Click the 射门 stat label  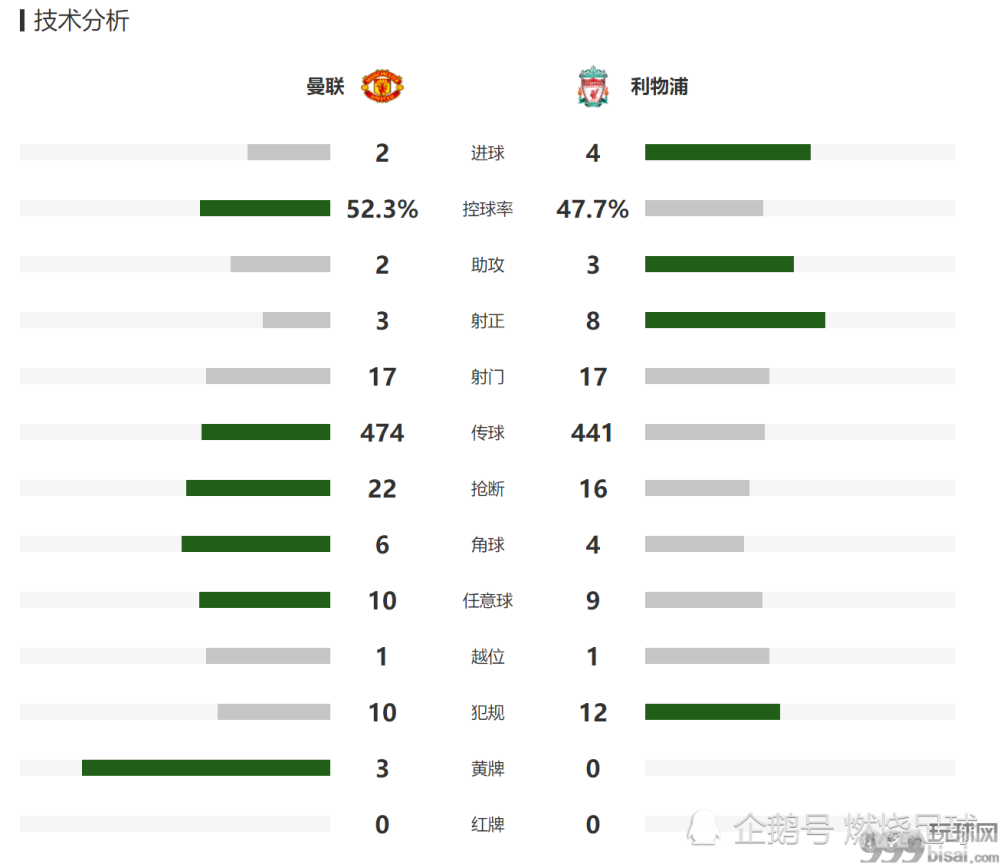[x=487, y=377]
